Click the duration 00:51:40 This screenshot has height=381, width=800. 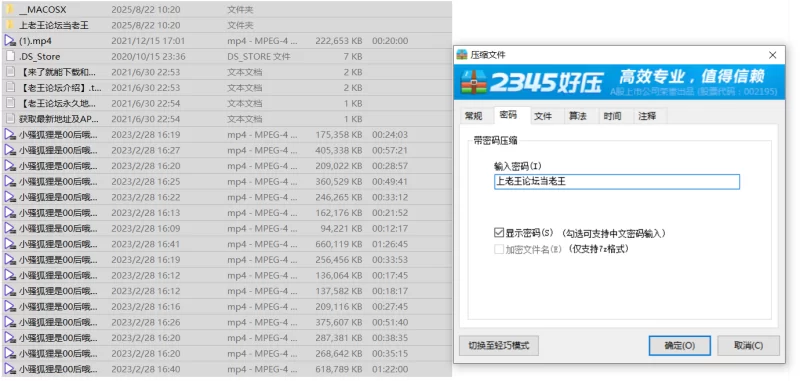point(390,322)
